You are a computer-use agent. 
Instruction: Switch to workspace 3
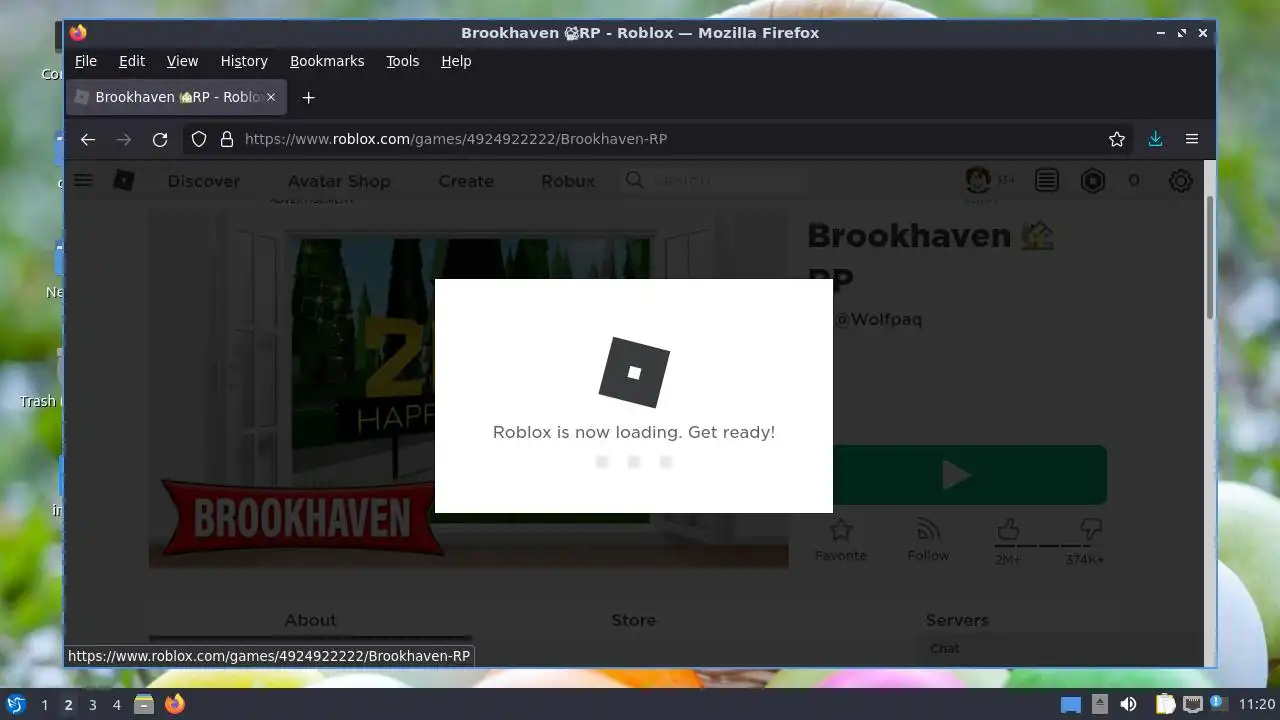(92, 705)
